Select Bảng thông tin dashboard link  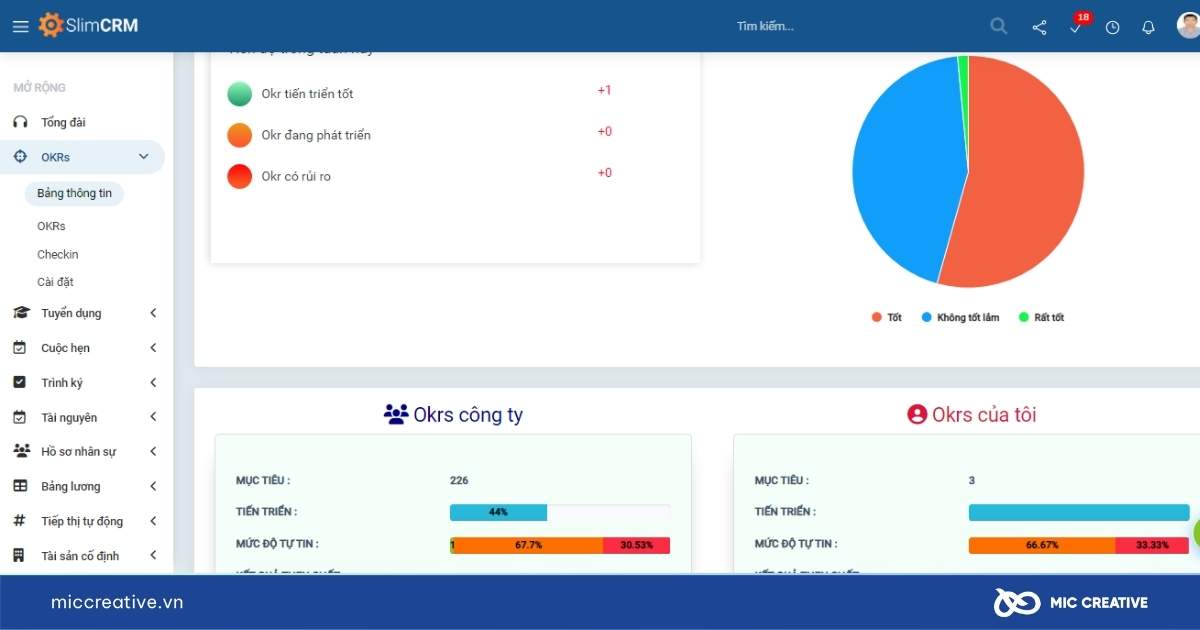coord(74,193)
